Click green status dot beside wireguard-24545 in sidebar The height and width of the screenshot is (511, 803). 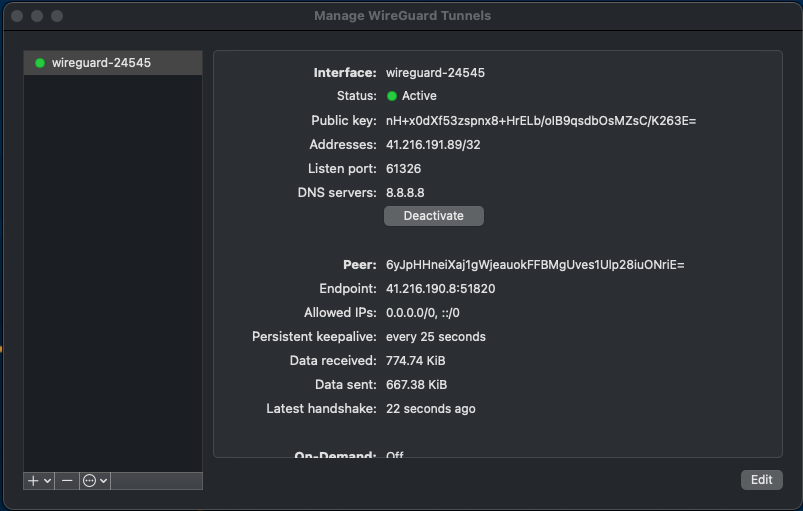coord(40,63)
